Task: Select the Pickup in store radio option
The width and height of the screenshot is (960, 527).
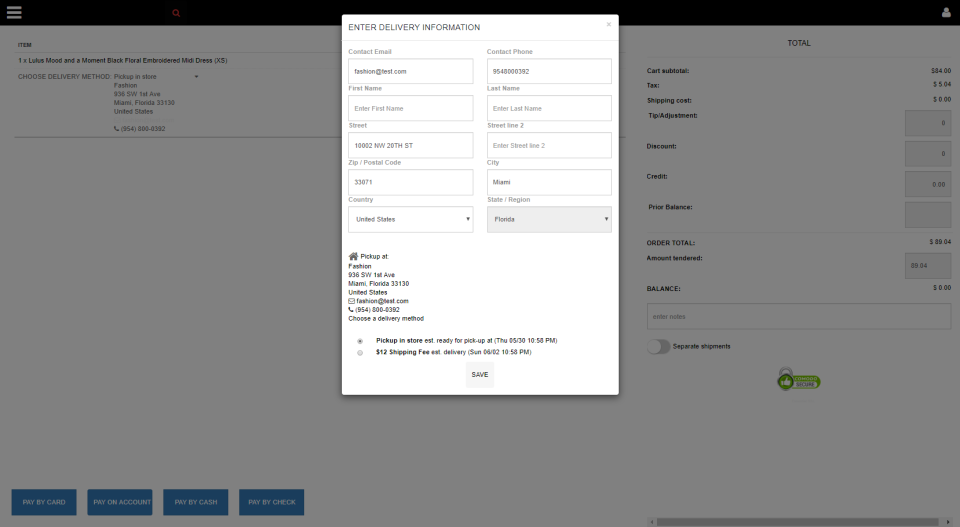Action: (360, 341)
